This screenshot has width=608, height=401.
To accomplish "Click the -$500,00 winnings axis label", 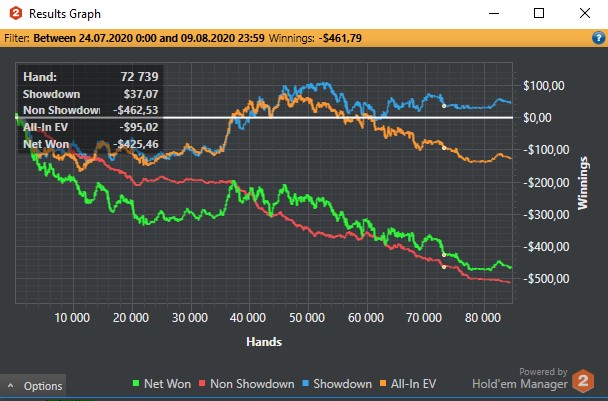I will pyautogui.click(x=546, y=278).
